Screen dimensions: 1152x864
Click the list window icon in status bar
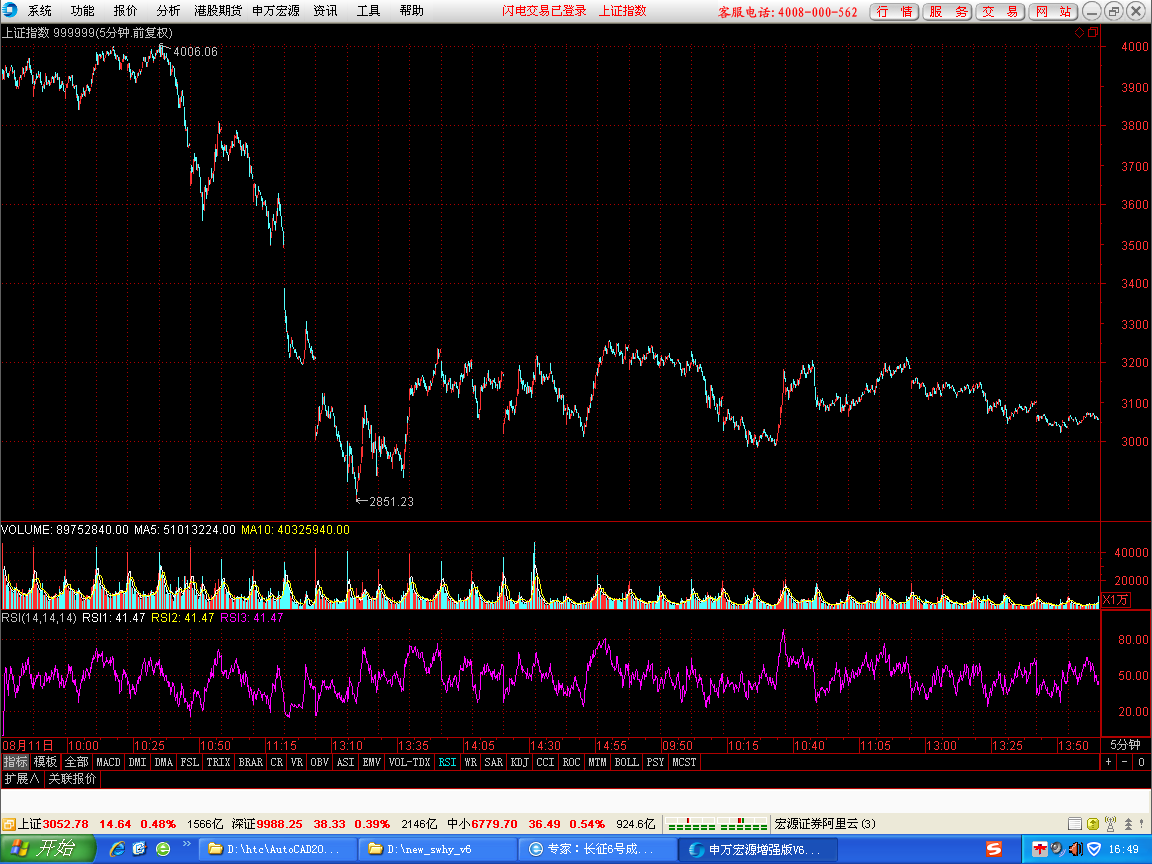1074,824
